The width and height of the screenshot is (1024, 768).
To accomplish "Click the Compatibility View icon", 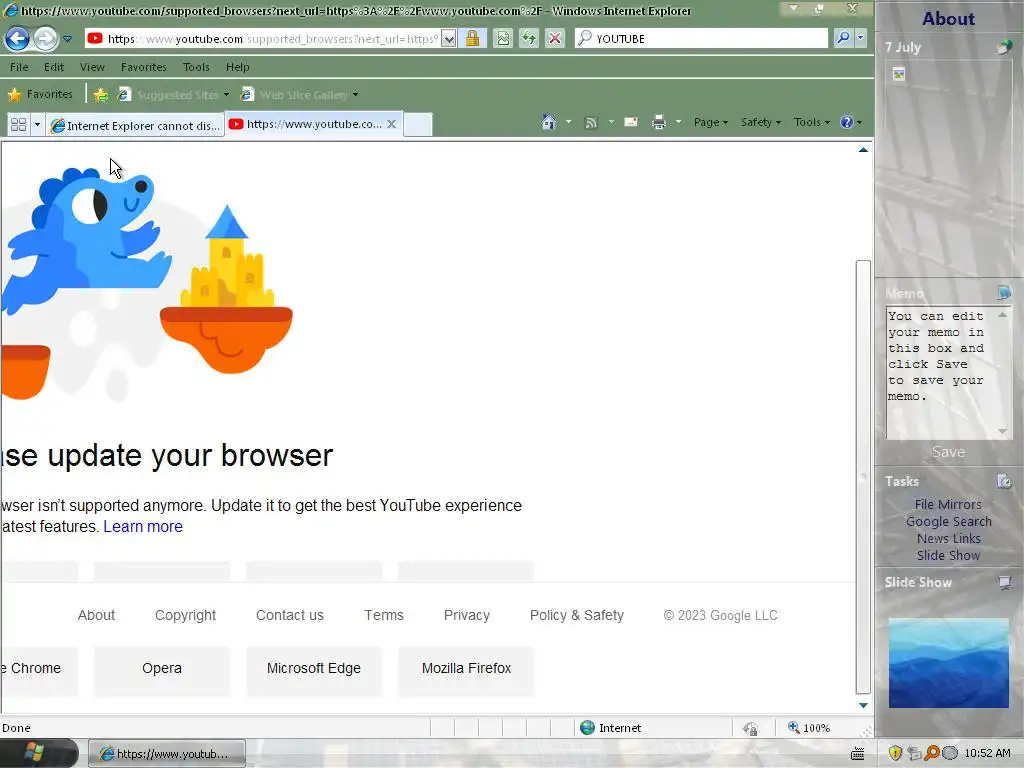I will click(503, 39).
